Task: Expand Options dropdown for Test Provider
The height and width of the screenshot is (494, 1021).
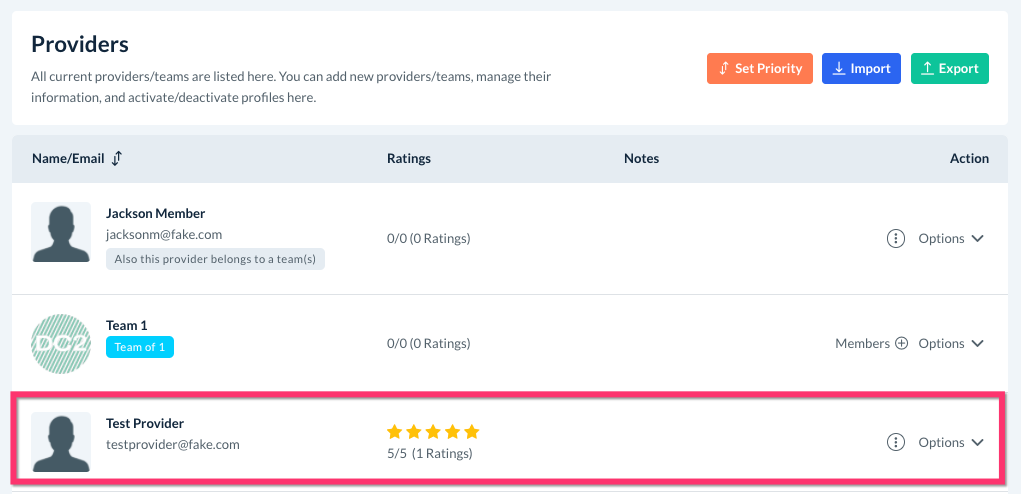Action: 951,442
